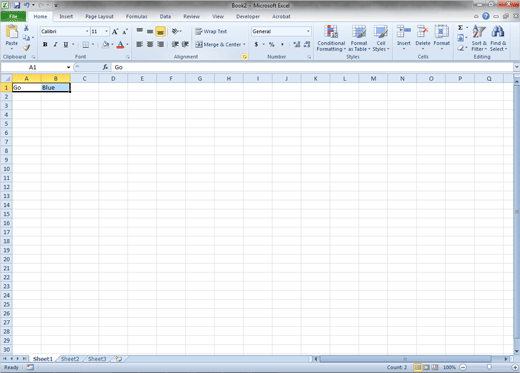Switch to the Data tab
Image resolution: width=520 pixels, height=373 pixels.
coord(165,16)
